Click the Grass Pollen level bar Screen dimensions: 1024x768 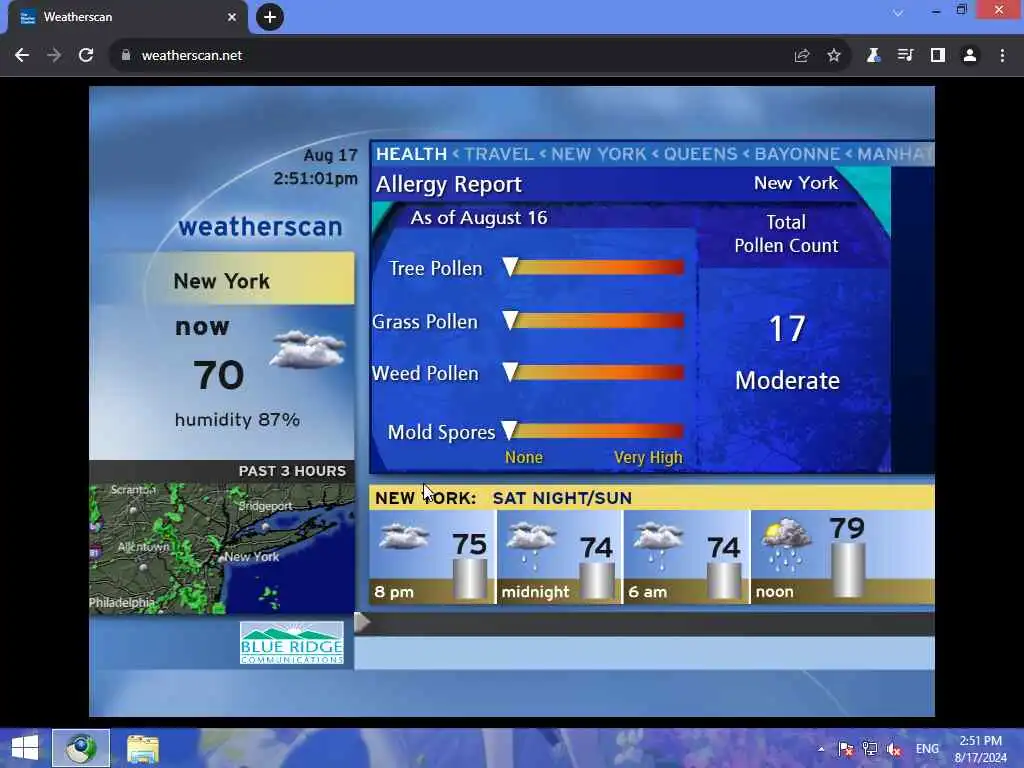[594, 321]
